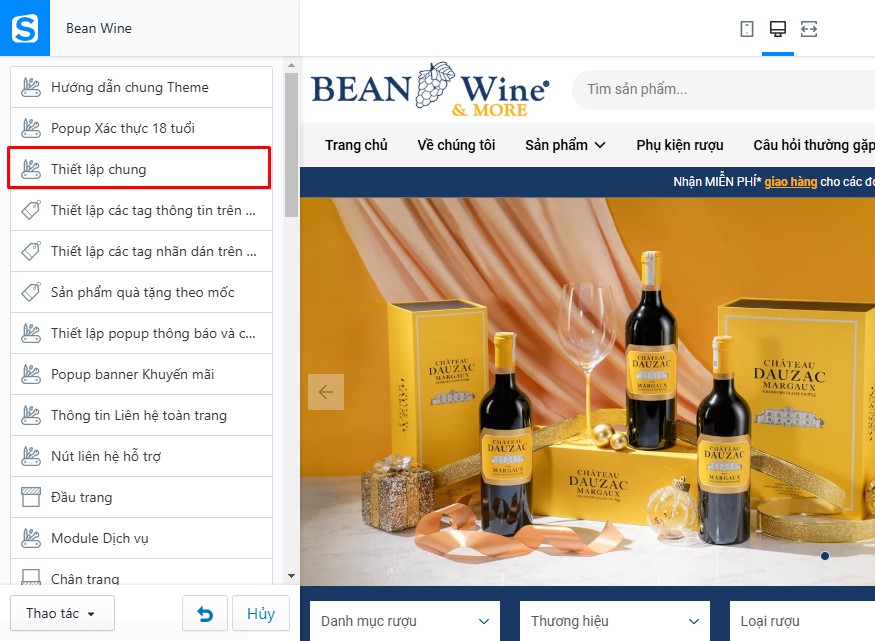
Task: Open Về chúng tôi menu item
Action: point(456,145)
